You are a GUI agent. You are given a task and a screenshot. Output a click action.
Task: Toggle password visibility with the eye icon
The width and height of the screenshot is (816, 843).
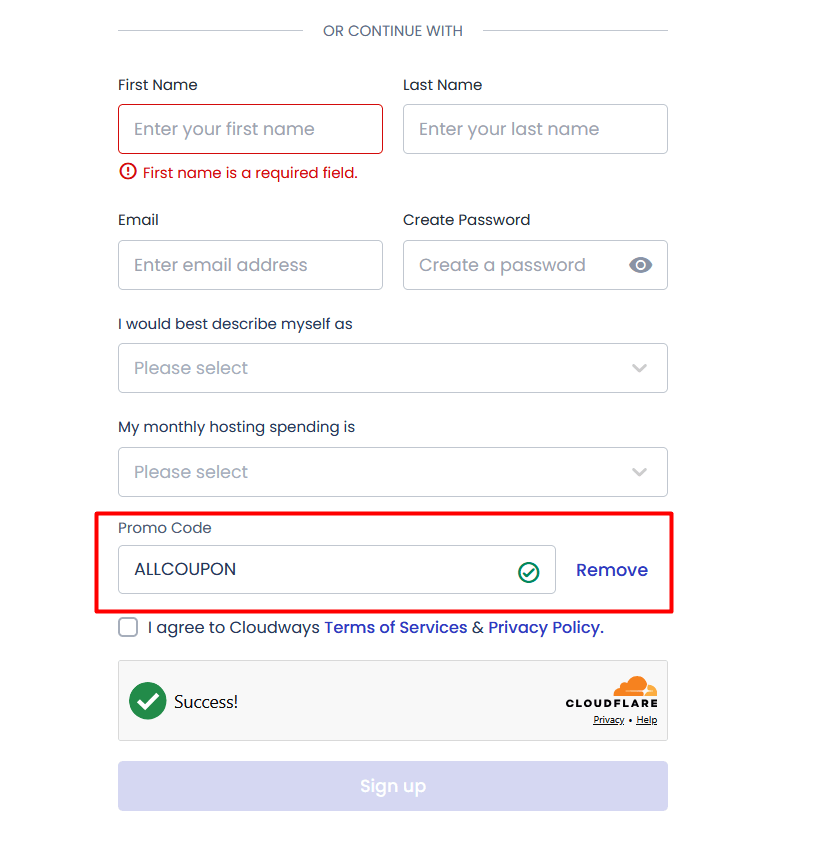tap(641, 265)
